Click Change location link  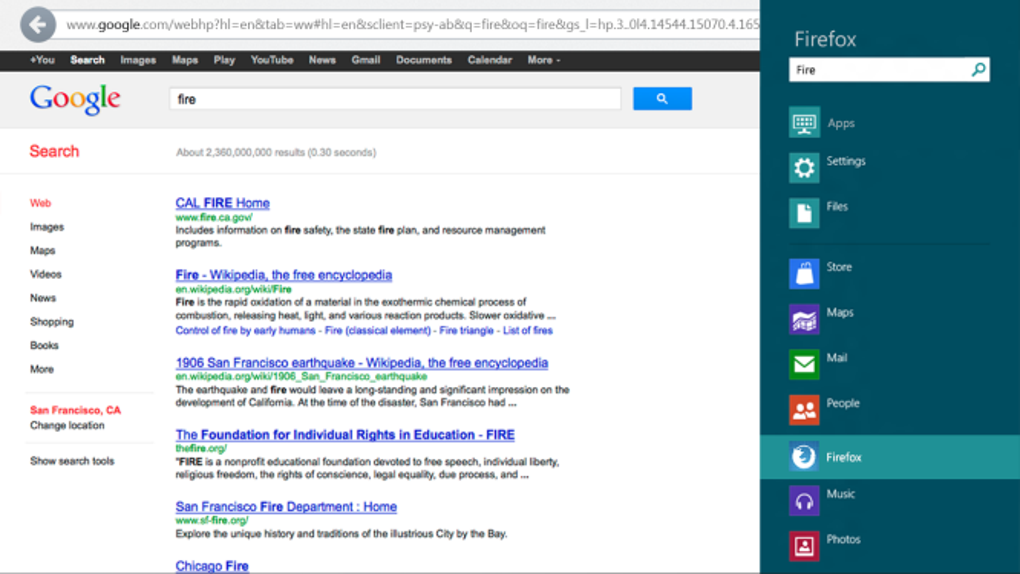[67, 426]
